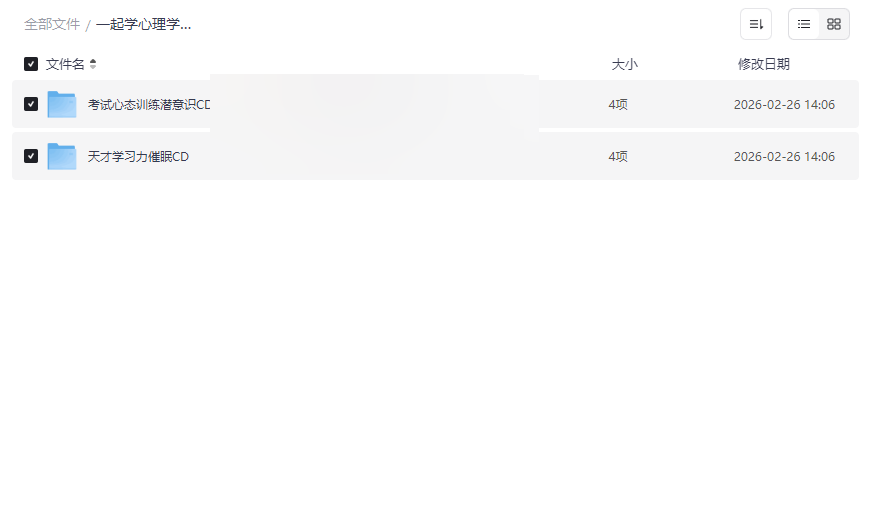Screen dimensions: 874x514
Task: Click the 大小 column header
Action: (624, 64)
